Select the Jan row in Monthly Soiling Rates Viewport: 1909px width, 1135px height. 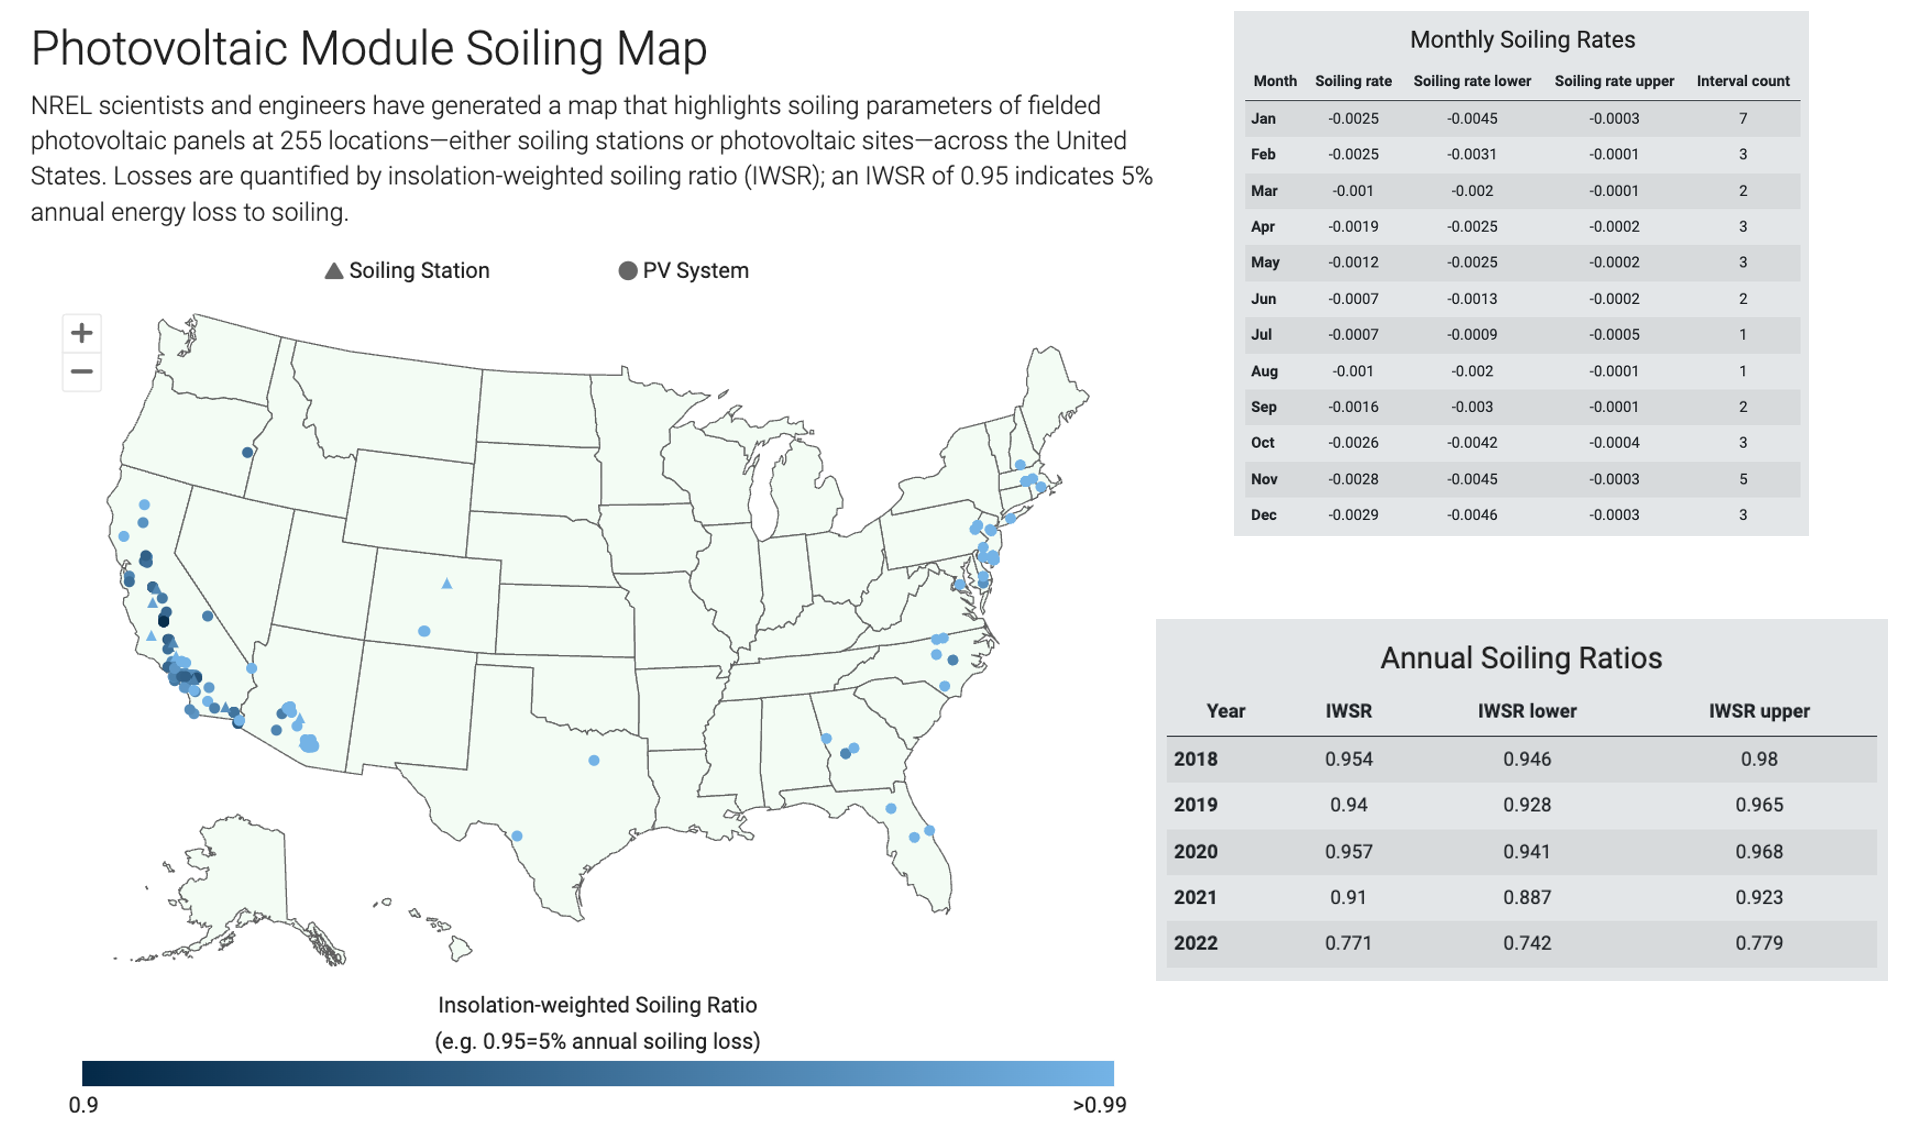point(1520,118)
